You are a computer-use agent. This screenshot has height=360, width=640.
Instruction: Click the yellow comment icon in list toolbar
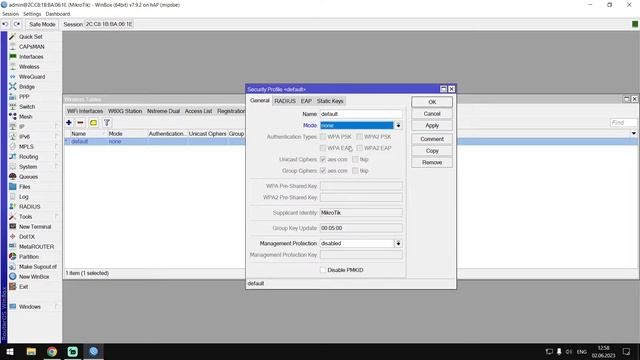click(93, 122)
